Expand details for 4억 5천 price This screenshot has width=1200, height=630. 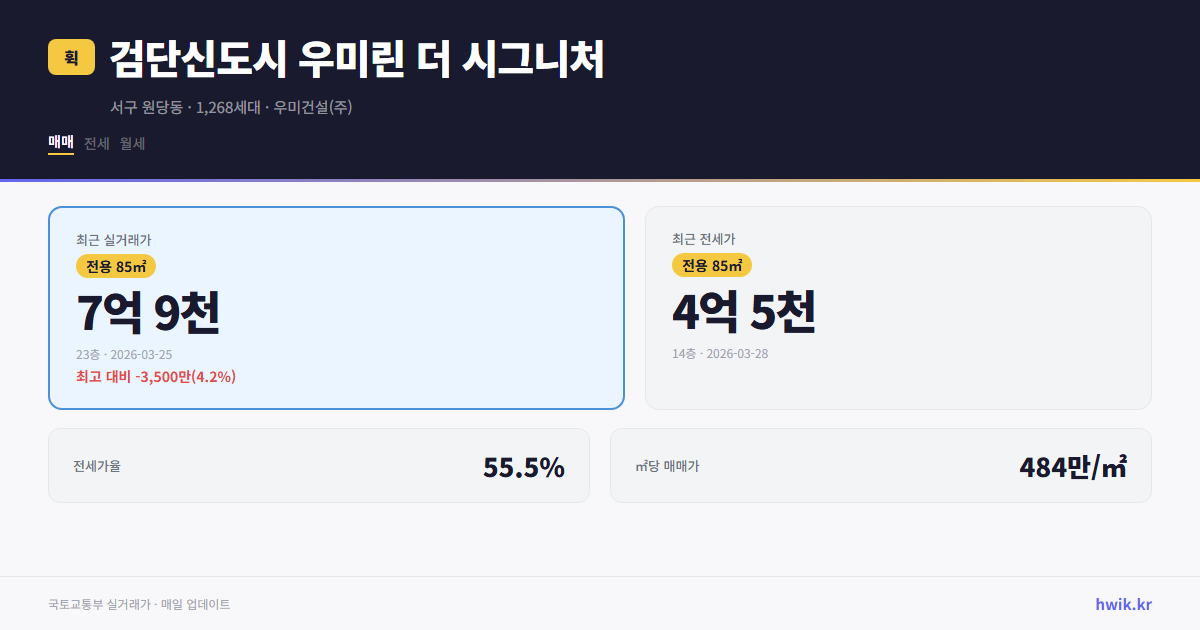point(745,312)
